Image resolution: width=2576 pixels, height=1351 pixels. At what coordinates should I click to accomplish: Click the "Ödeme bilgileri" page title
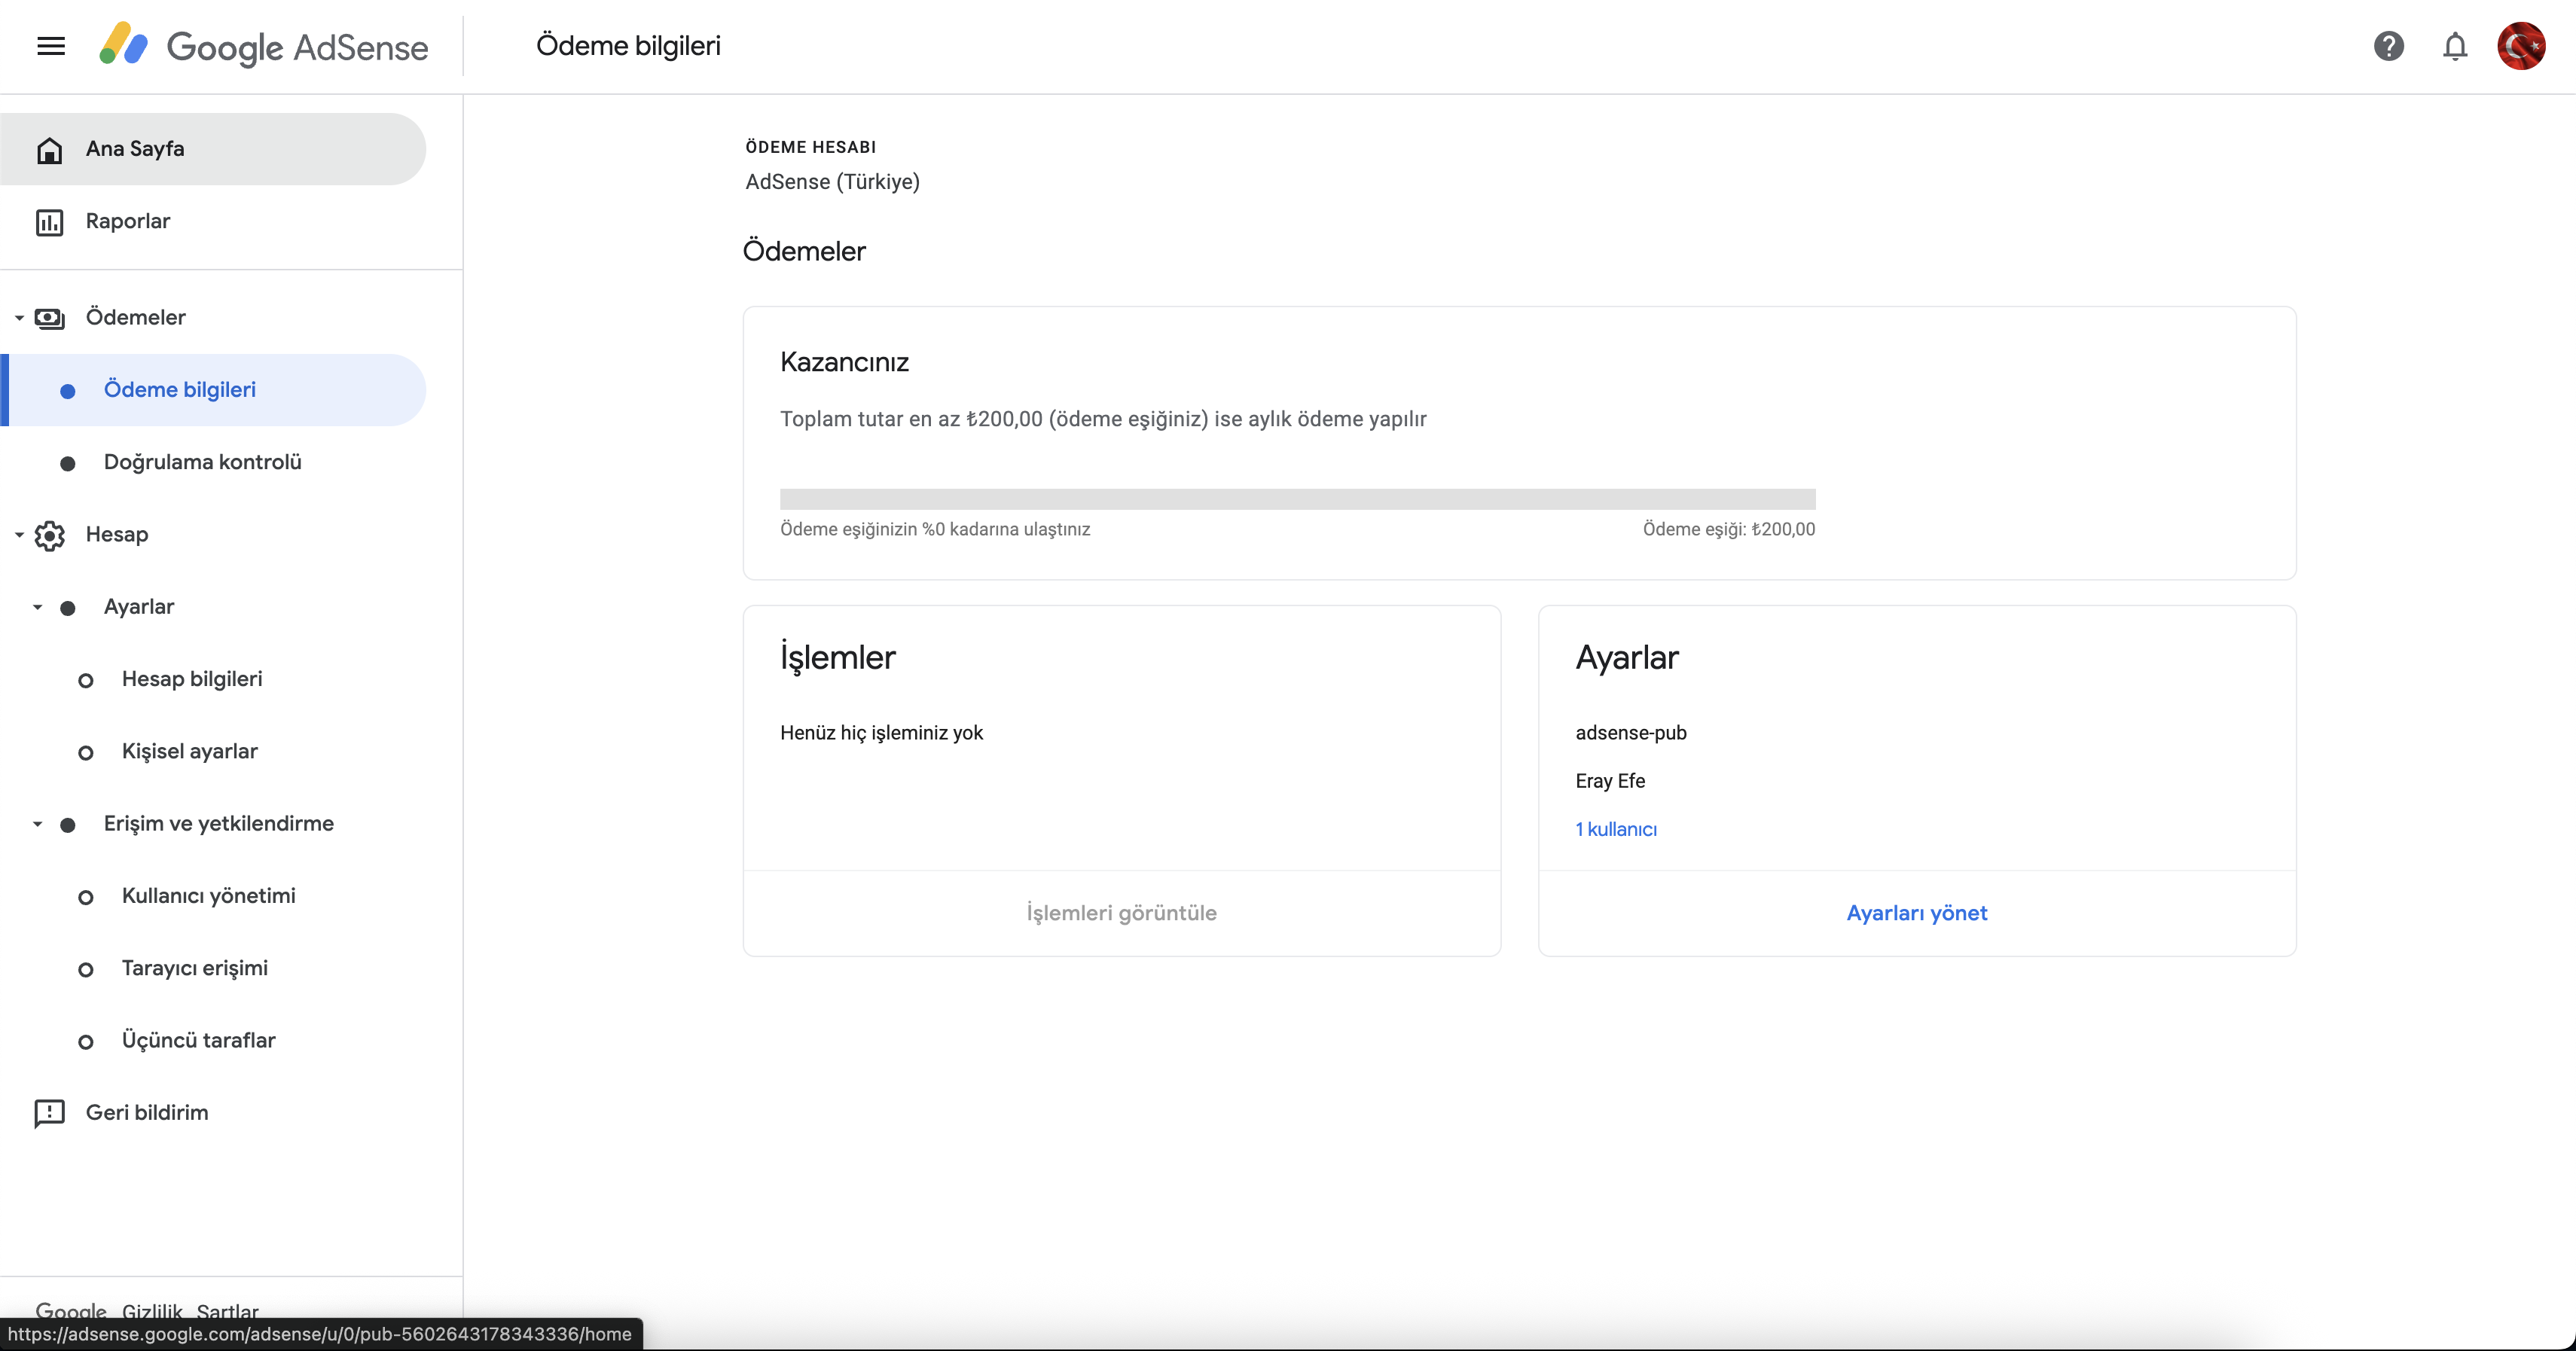point(628,46)
